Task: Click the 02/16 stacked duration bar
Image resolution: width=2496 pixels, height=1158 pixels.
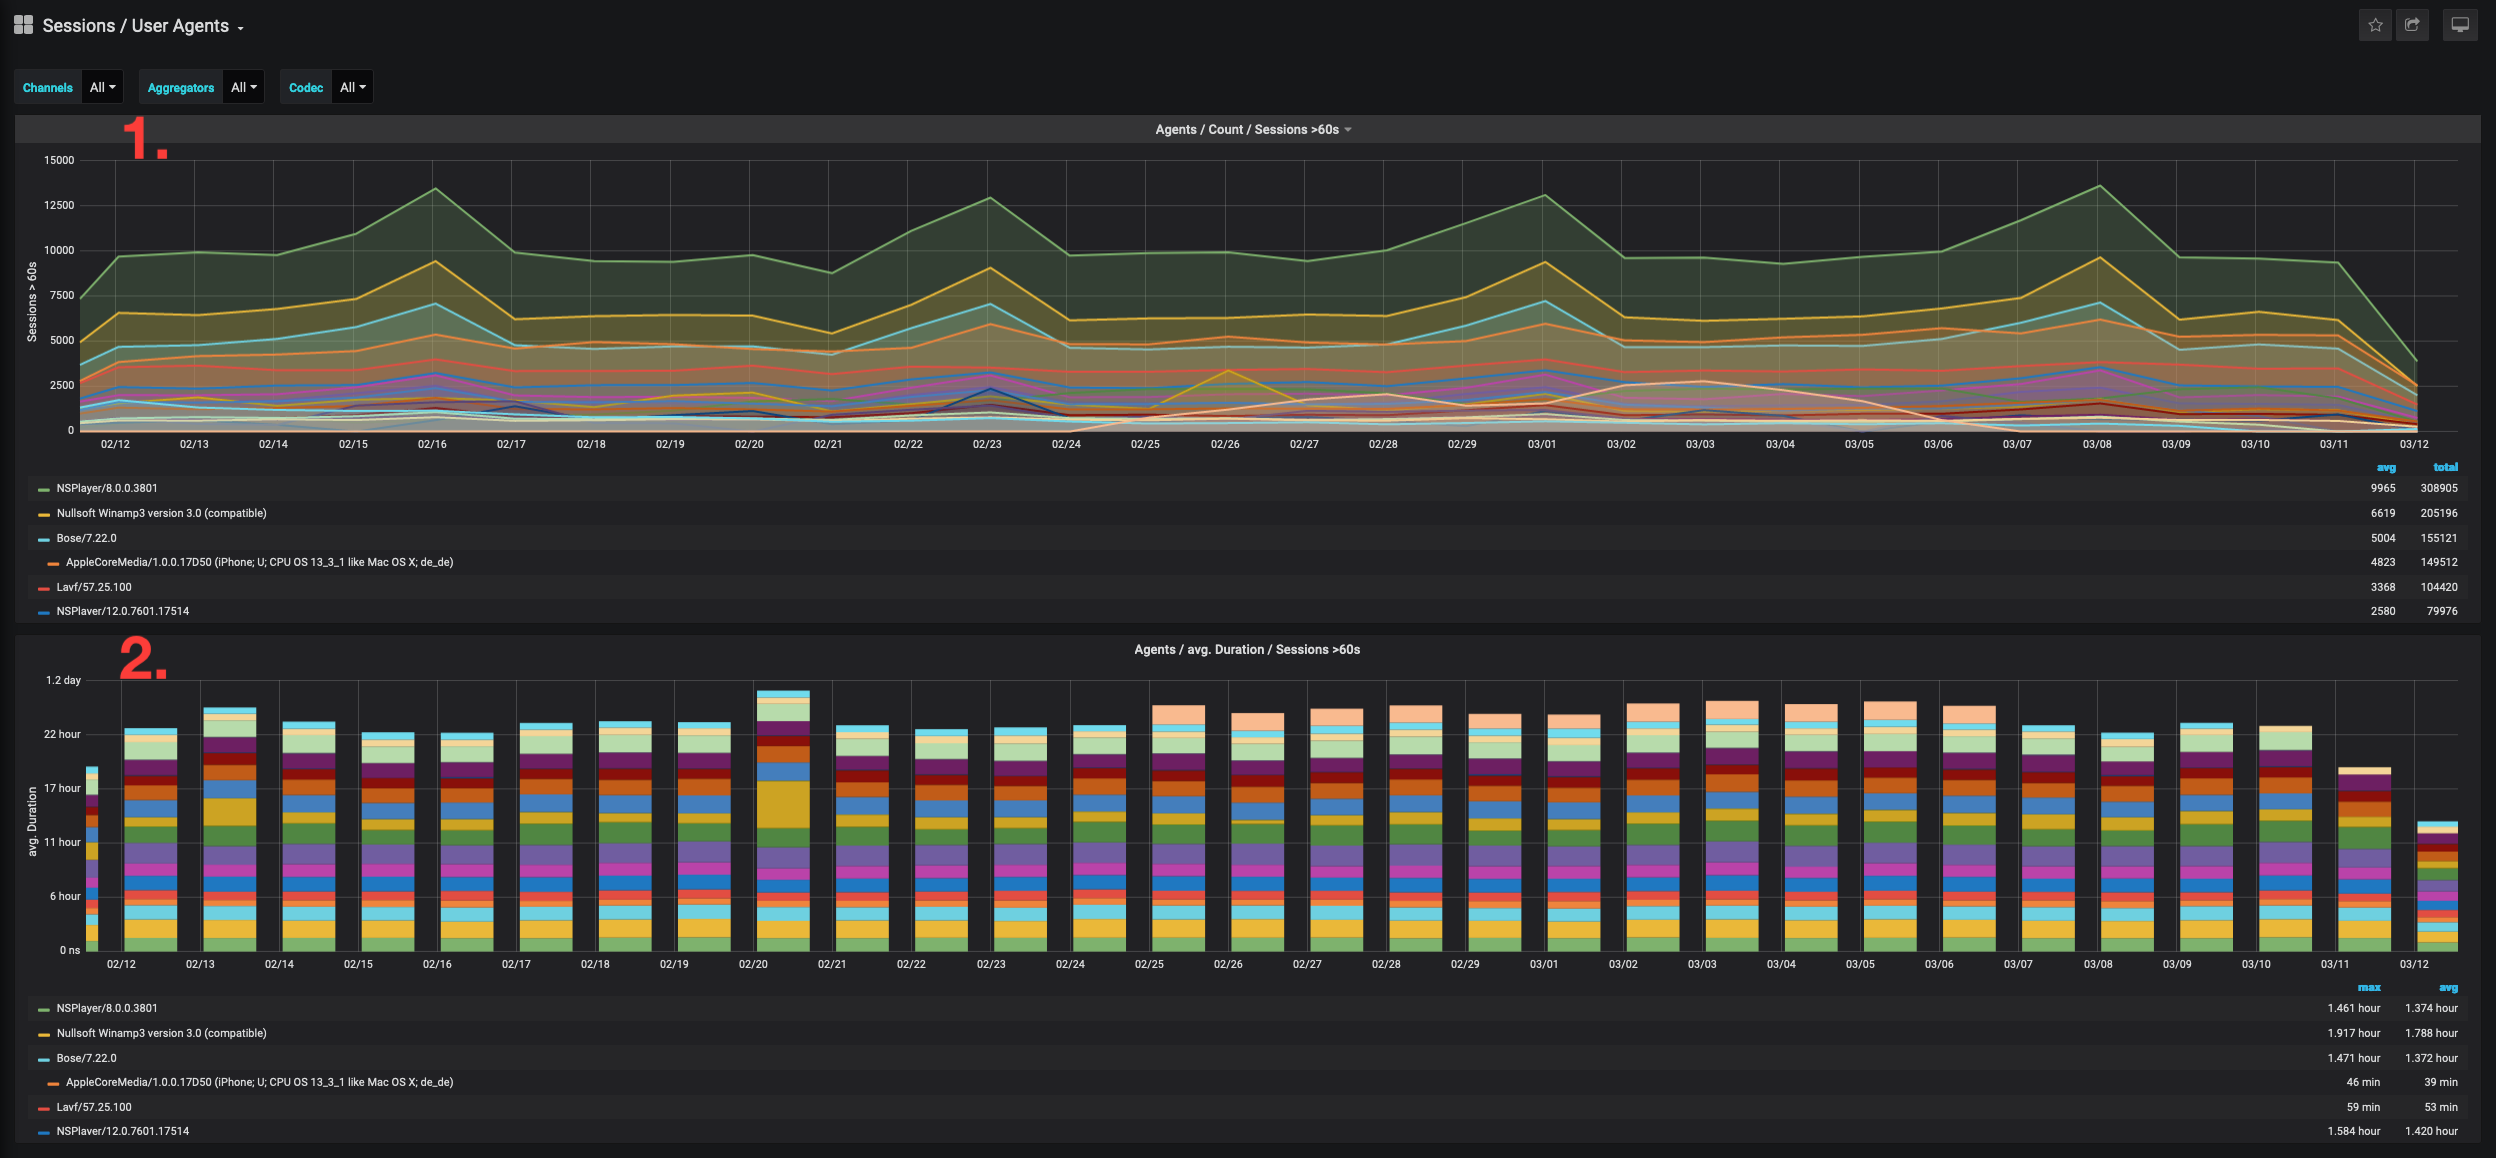Action: 467,842
